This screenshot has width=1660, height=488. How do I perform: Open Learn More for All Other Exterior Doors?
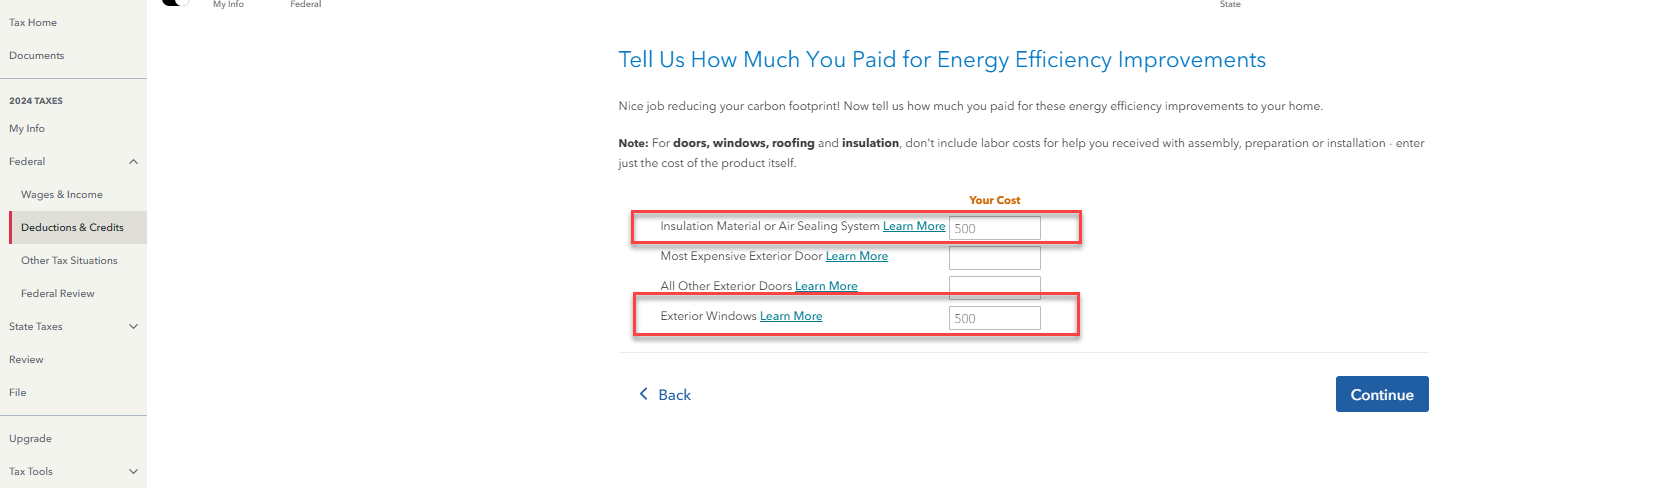[826, 287]
